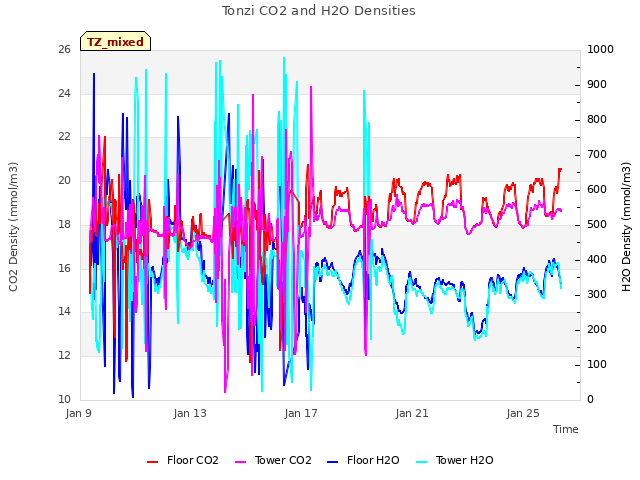Viewport: 640px width, 480px height.
Task: Select the Tower CO2 legend entry
Action: coord(273,460)
